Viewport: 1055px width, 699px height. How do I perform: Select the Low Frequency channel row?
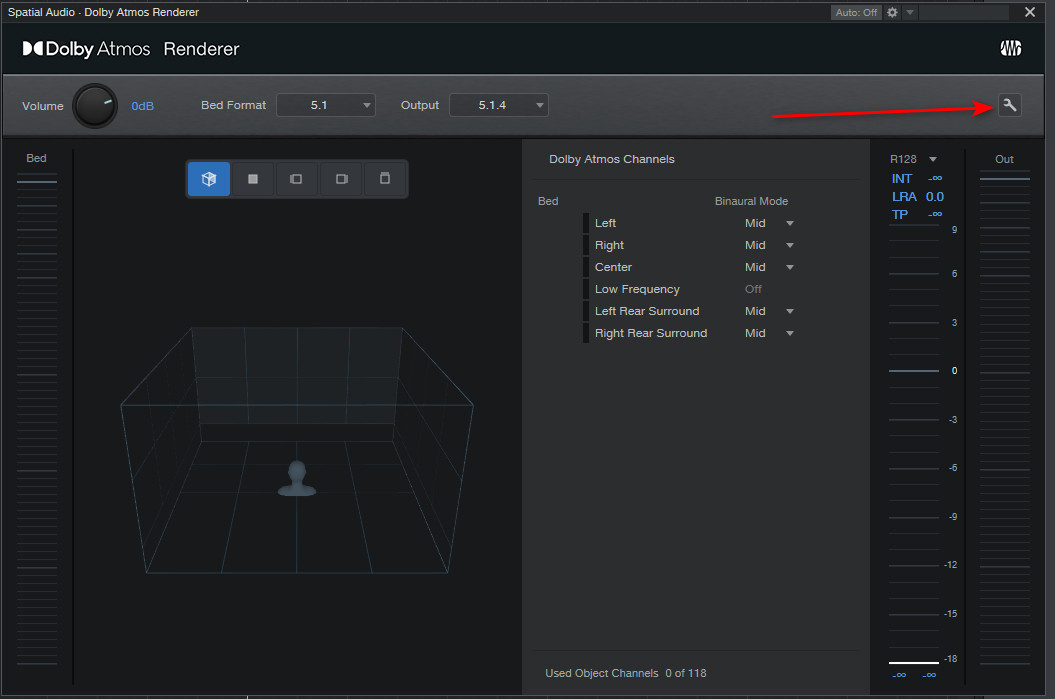(688, 289)
